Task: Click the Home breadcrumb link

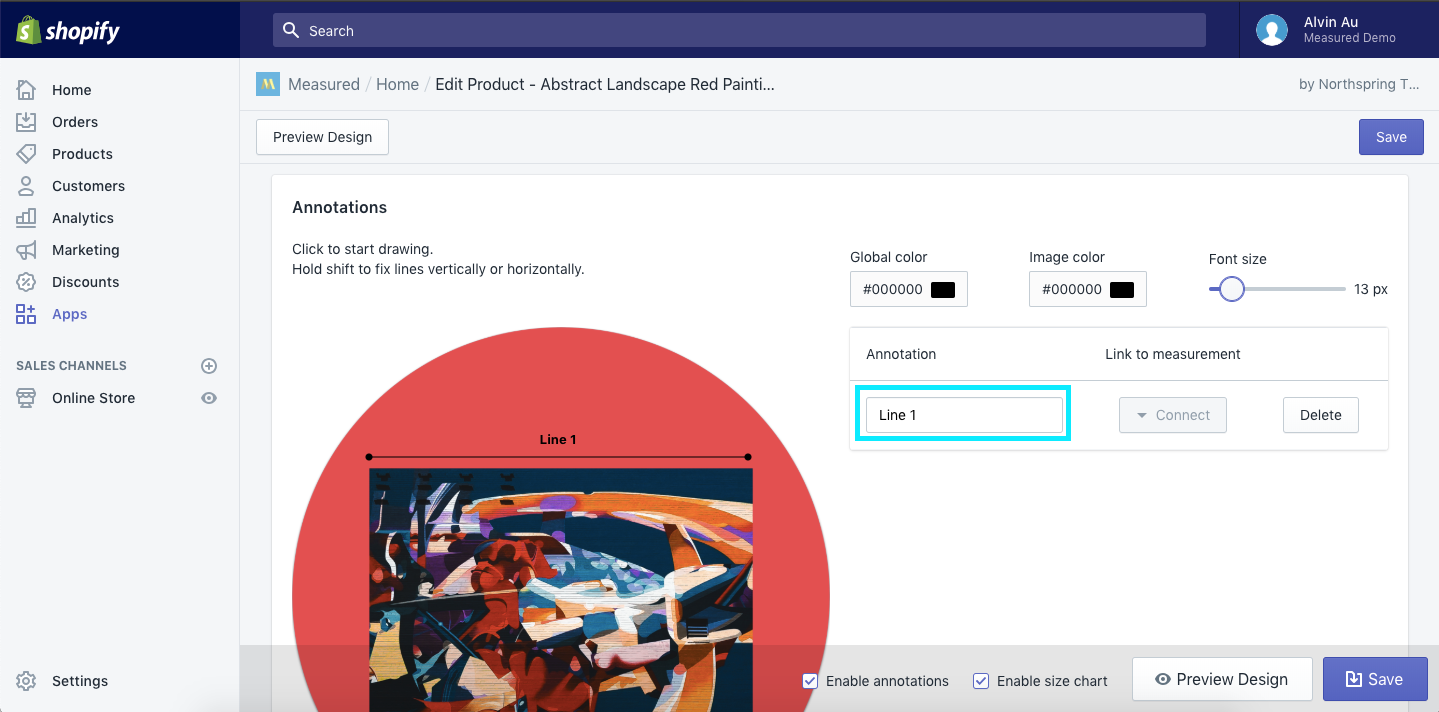Action: (397, 84)
